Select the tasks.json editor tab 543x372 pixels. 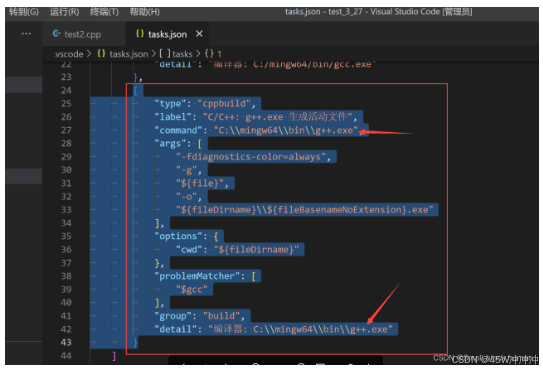[167, 34]
